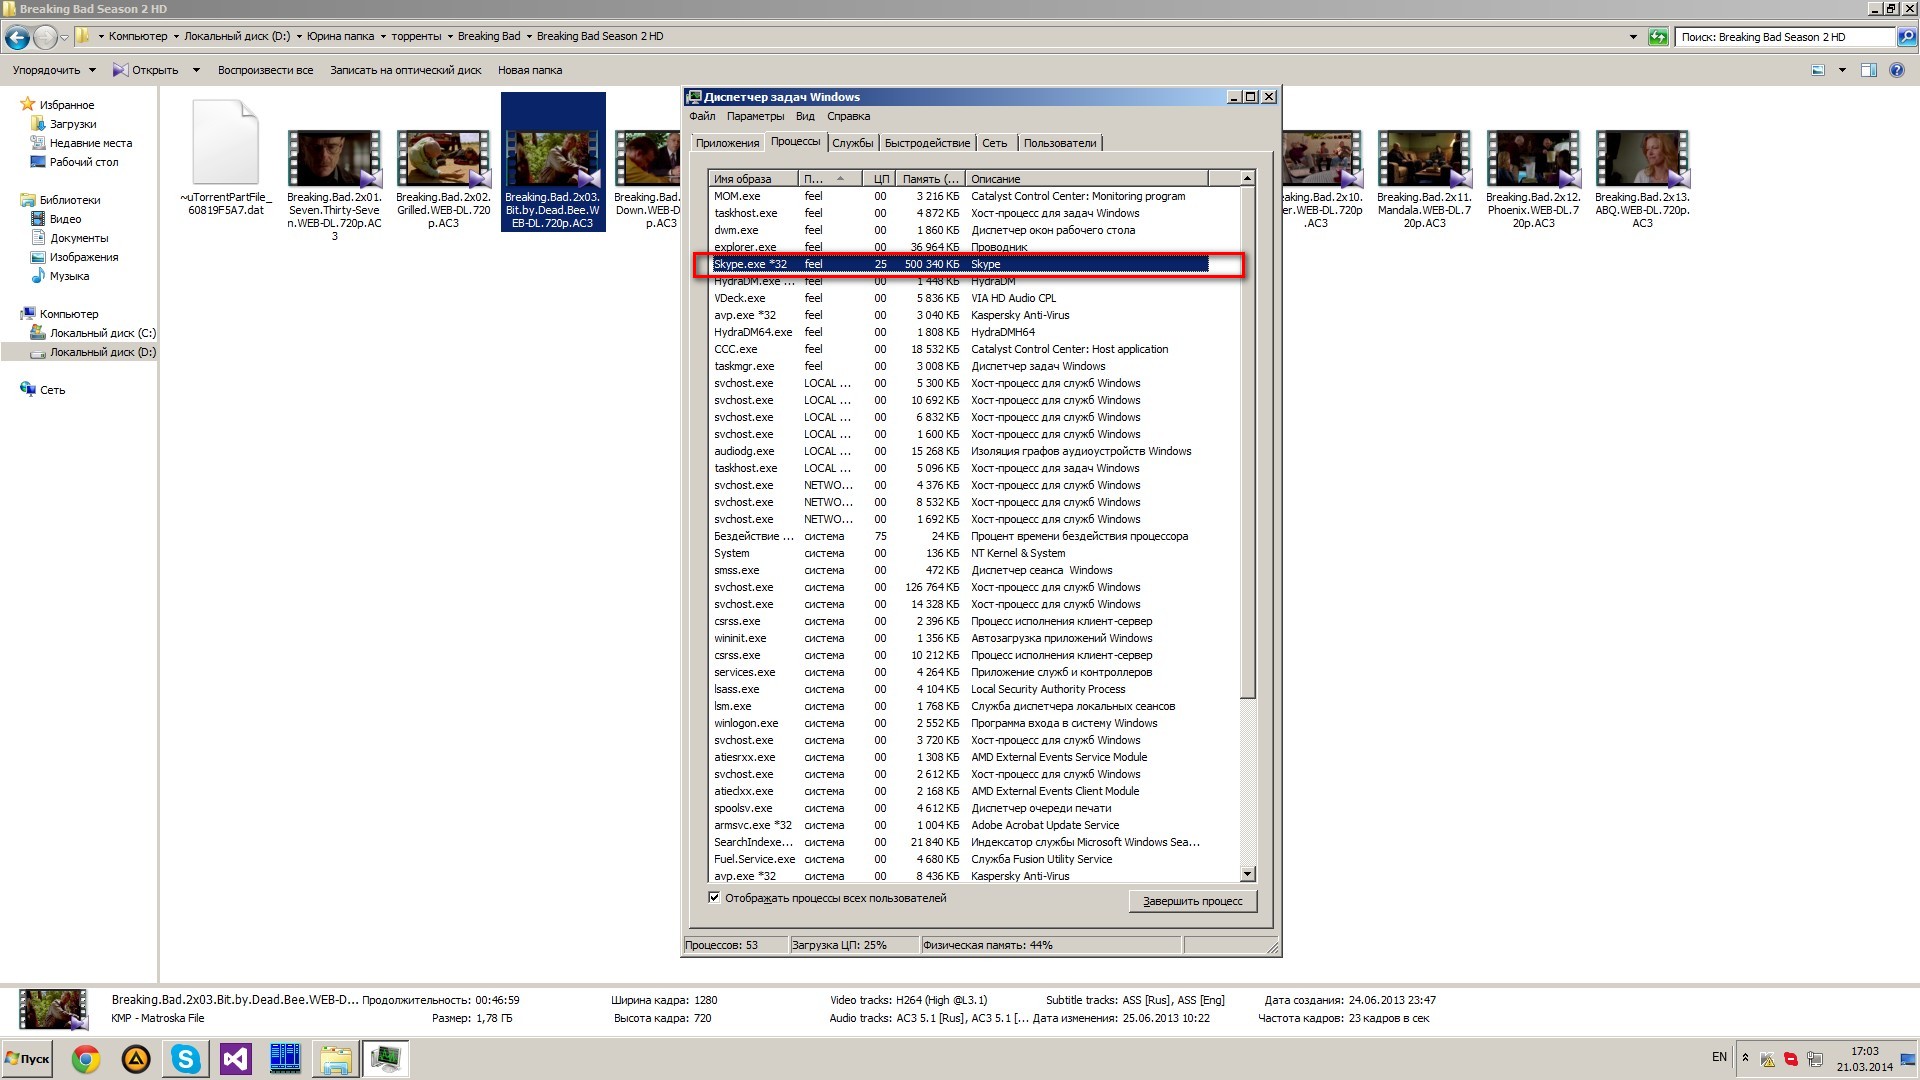Open the Пуск start menu
The image size is (1920, 1080).
point(28,1059)
